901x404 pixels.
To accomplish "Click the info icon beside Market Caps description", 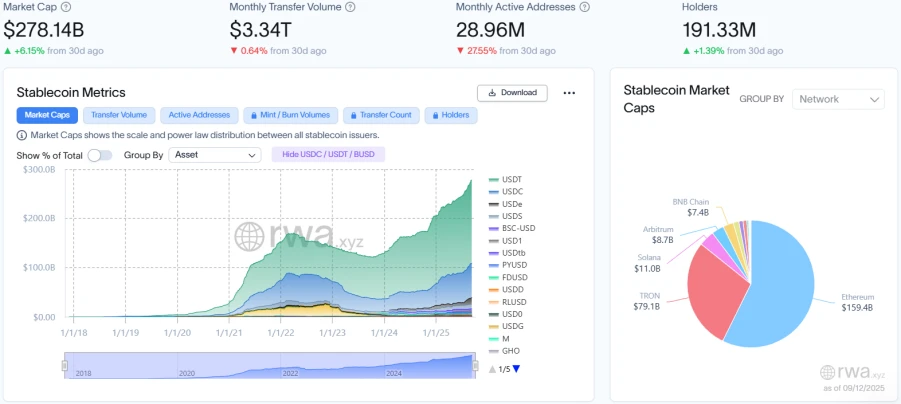I will pyautogui.click(x=22, y=135).
